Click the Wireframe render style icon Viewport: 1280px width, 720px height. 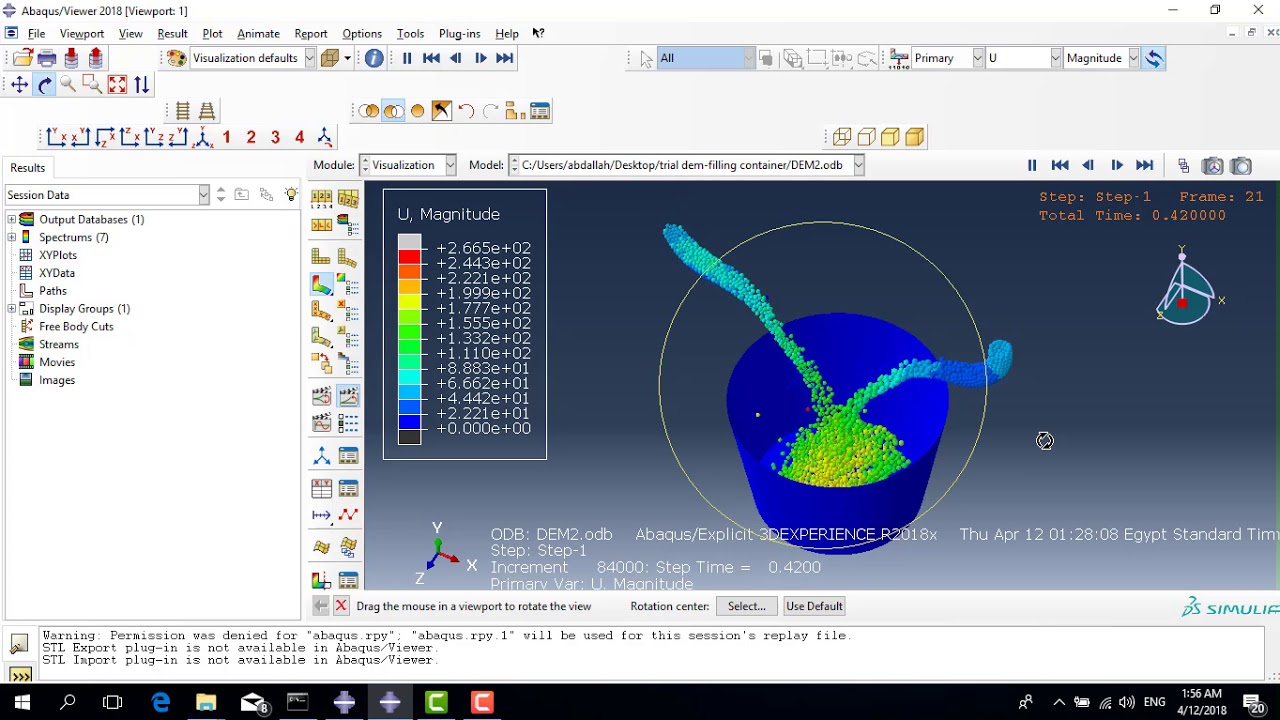[x=842, y=137]
